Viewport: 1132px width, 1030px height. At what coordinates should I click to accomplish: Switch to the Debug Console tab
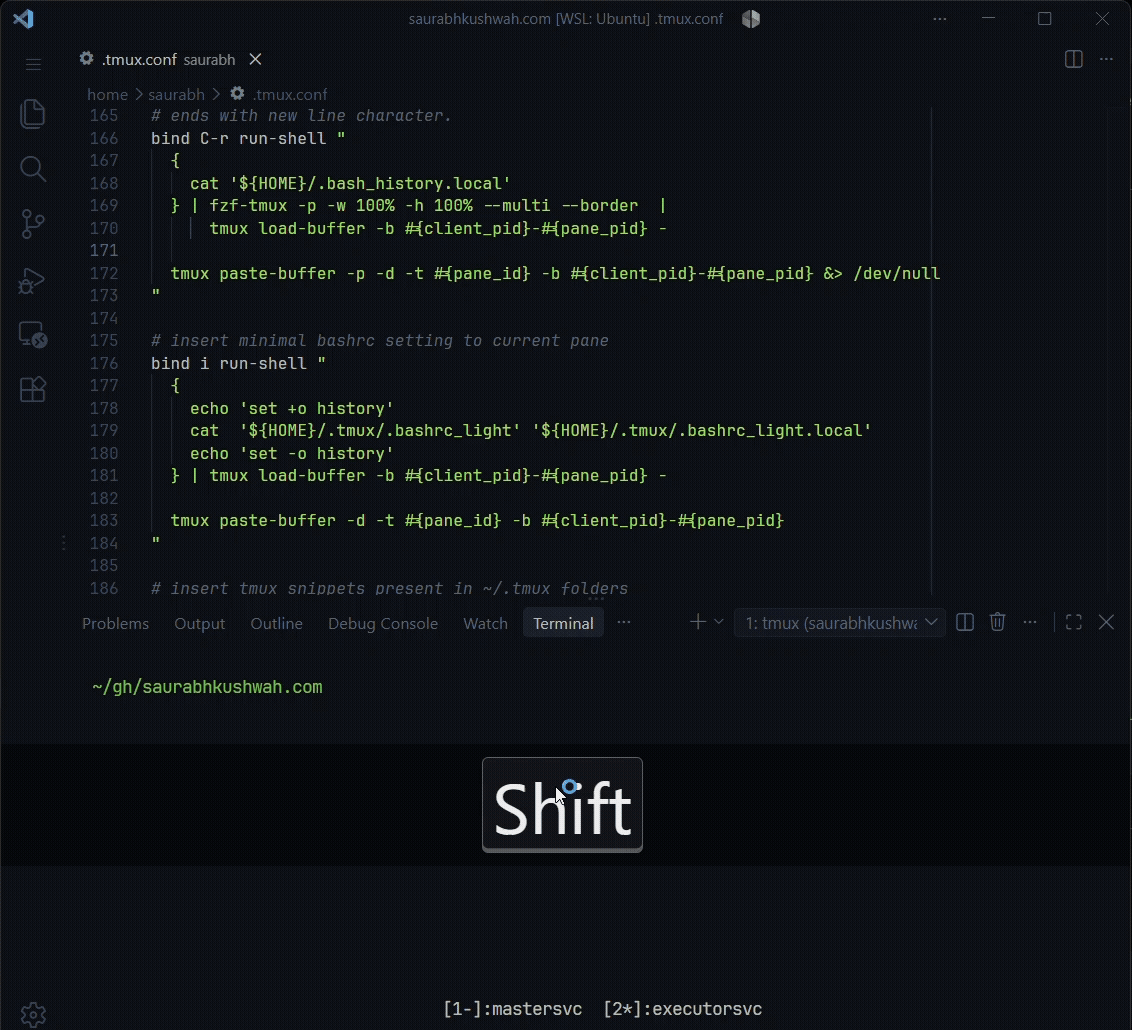[x=383, y=624]
